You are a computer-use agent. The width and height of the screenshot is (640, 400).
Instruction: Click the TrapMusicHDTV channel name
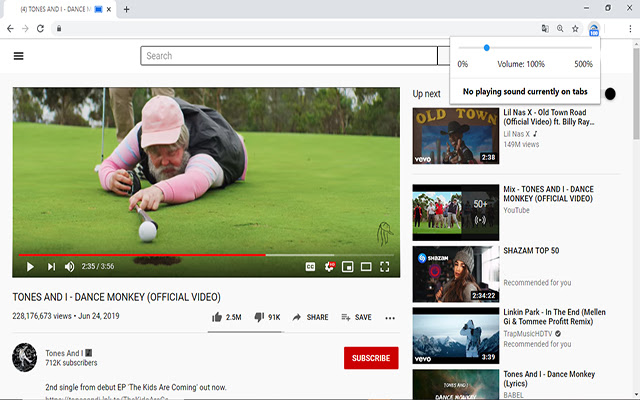527,333
